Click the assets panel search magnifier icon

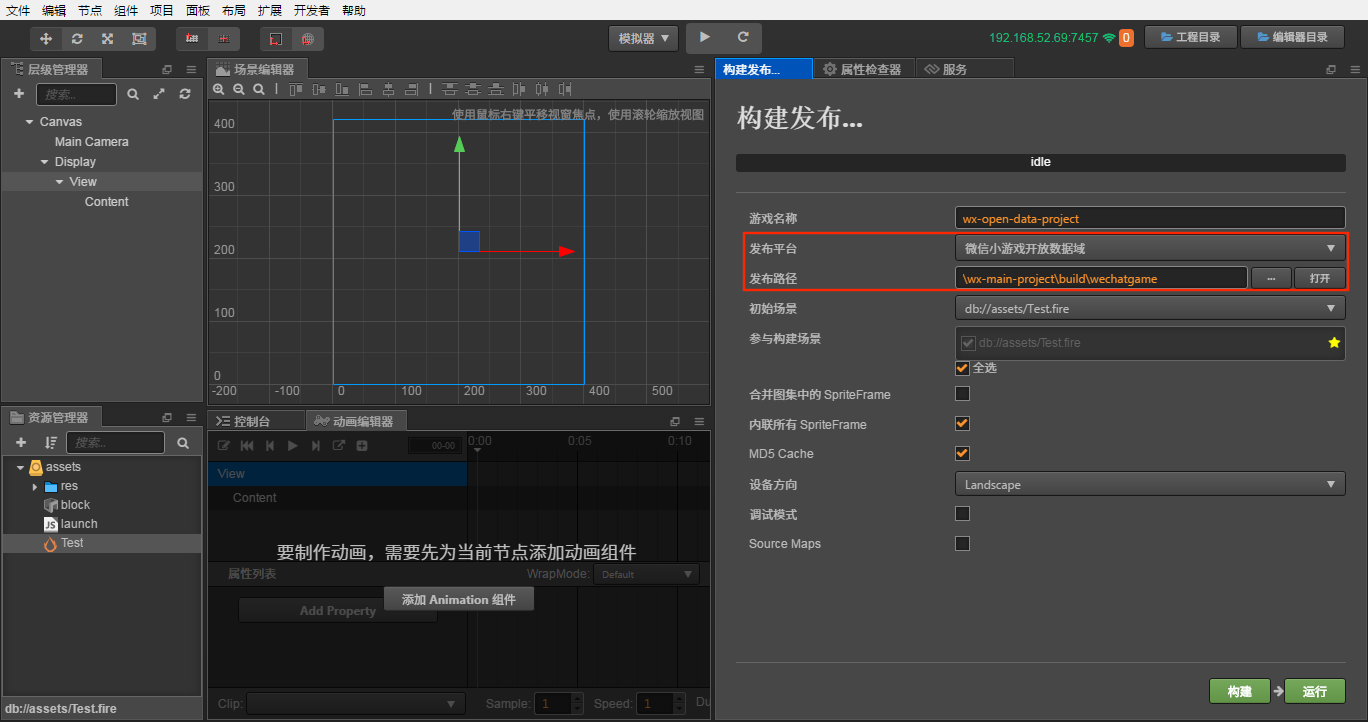click(x=183, y=442)
